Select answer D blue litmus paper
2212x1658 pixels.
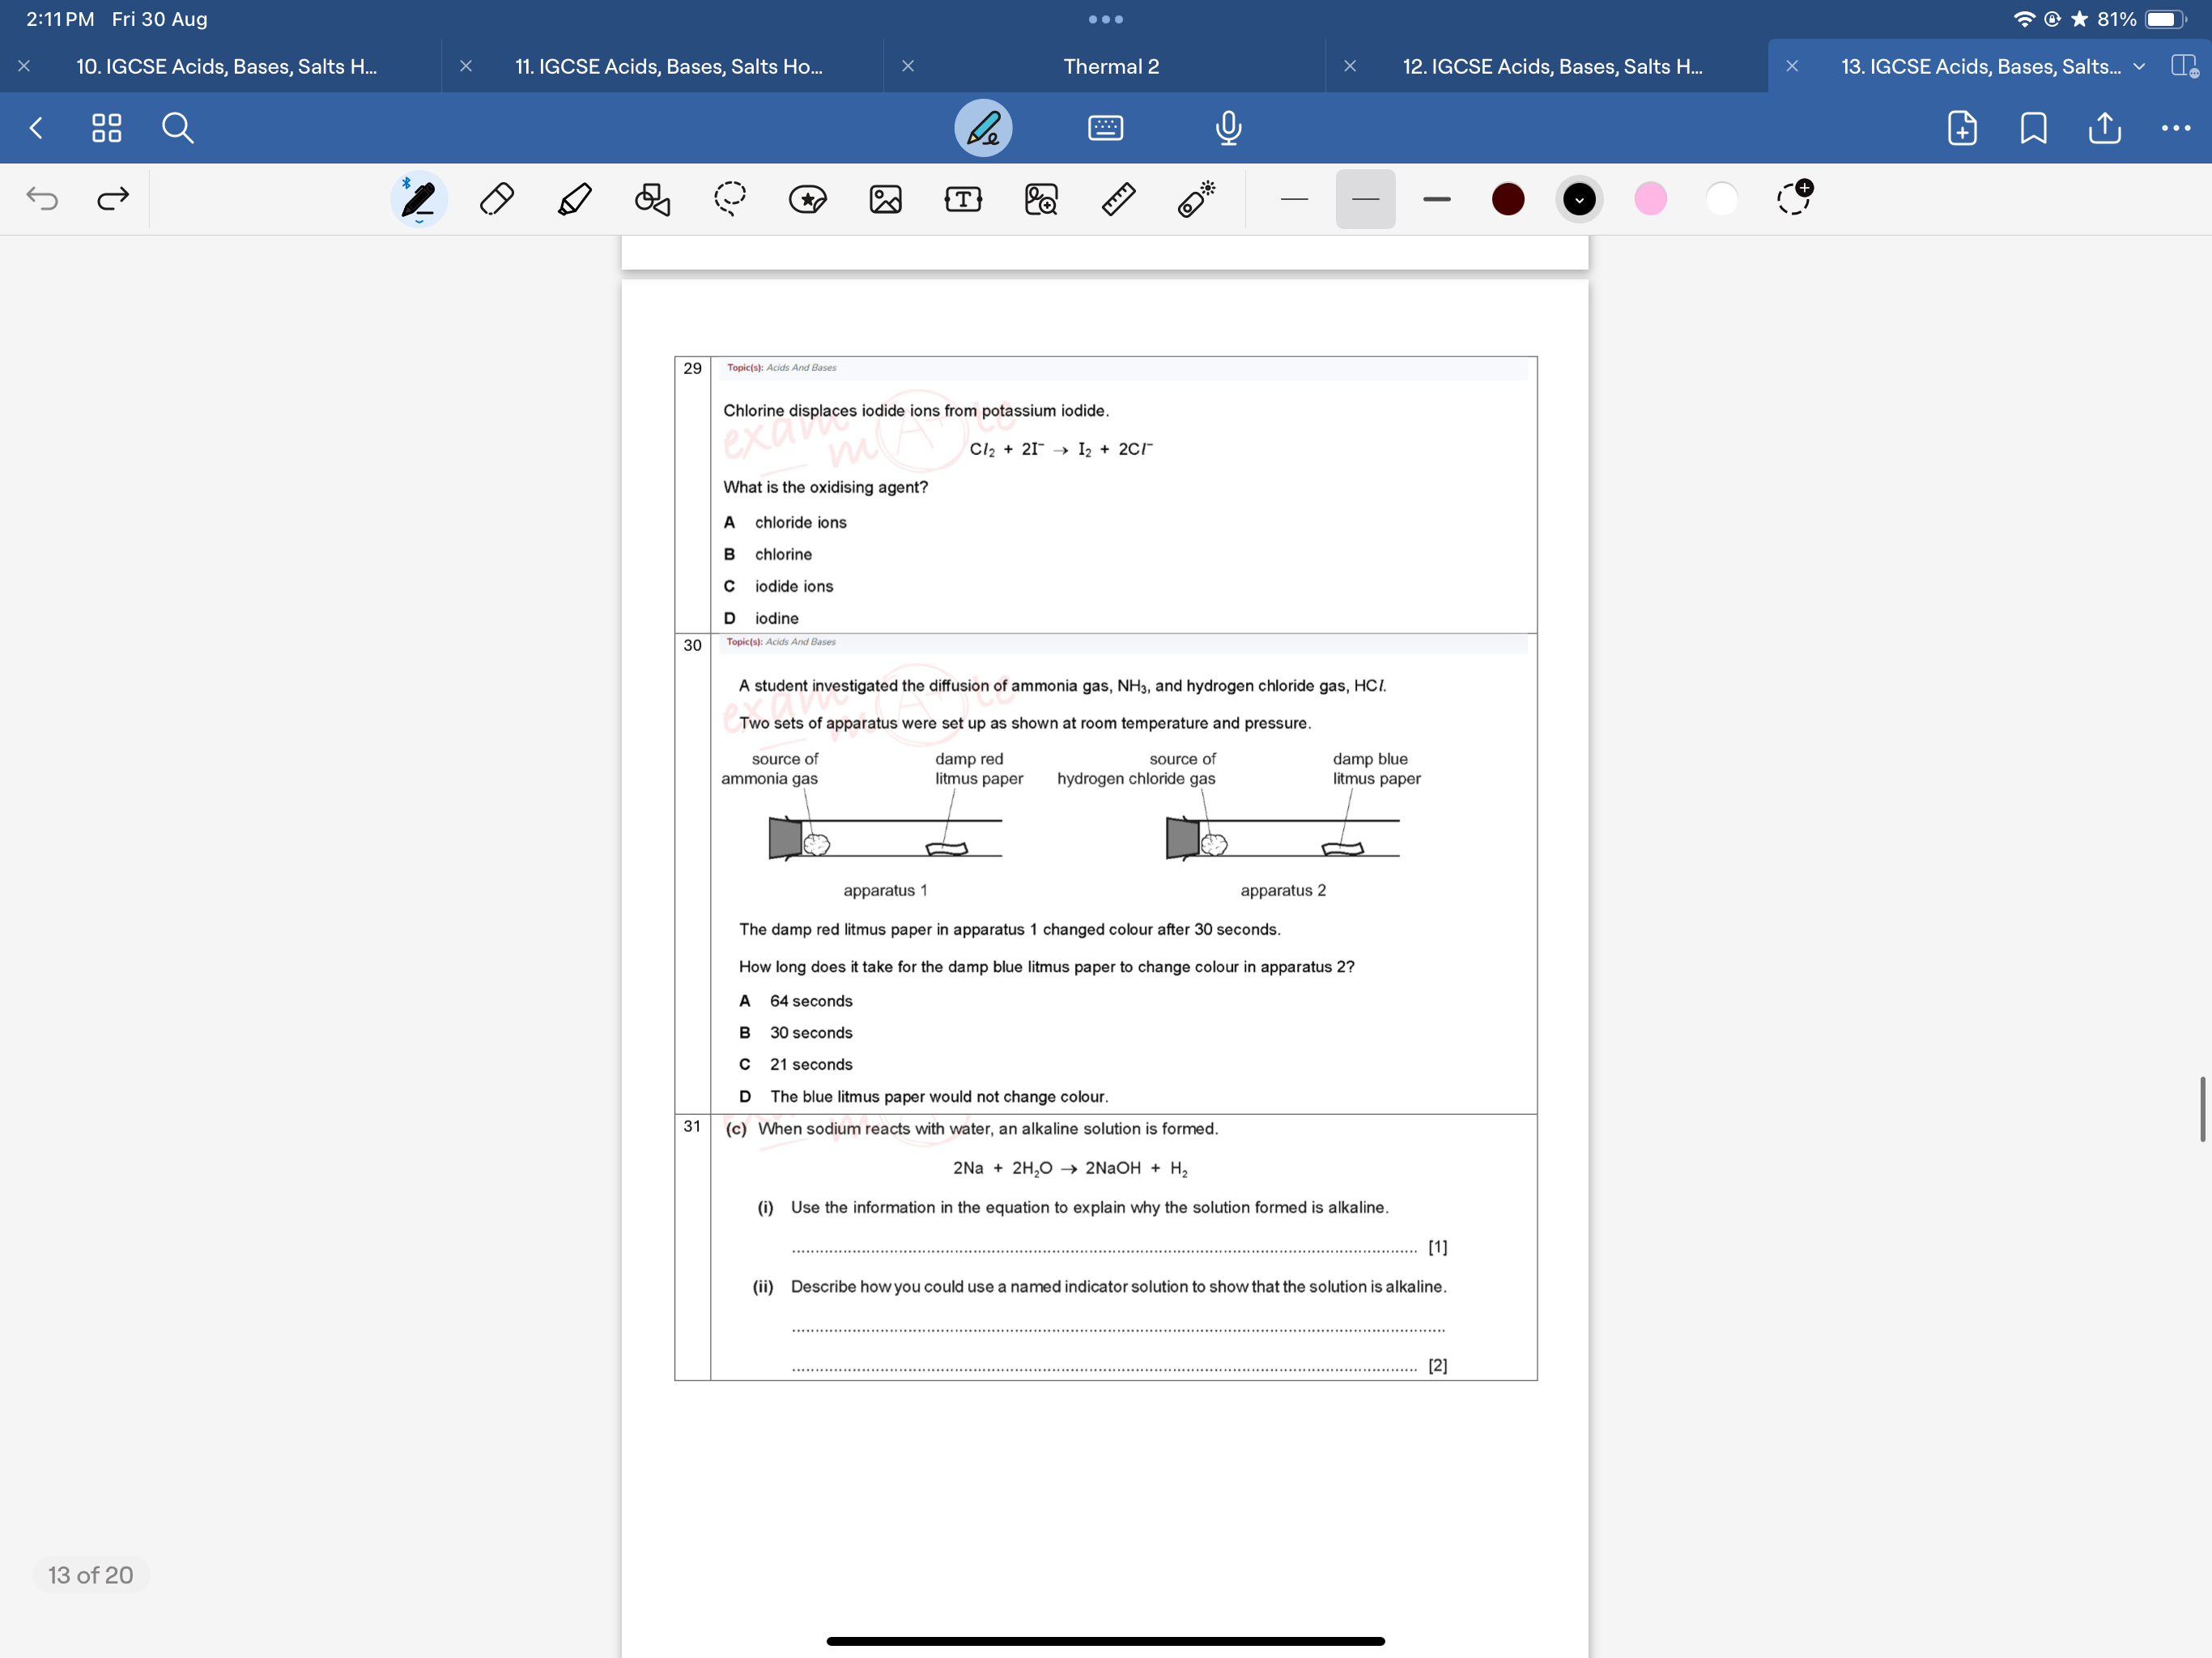[x=747, y=1095]
